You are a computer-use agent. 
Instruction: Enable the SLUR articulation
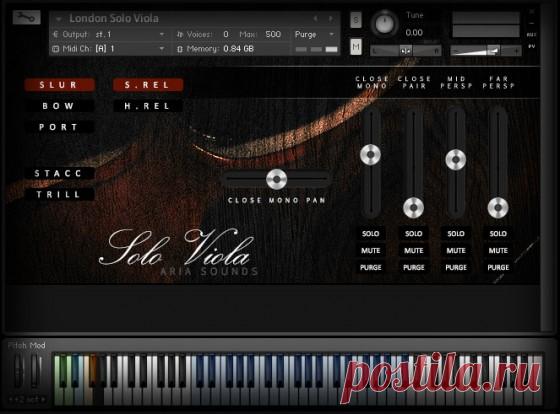[x=59, y=85]
